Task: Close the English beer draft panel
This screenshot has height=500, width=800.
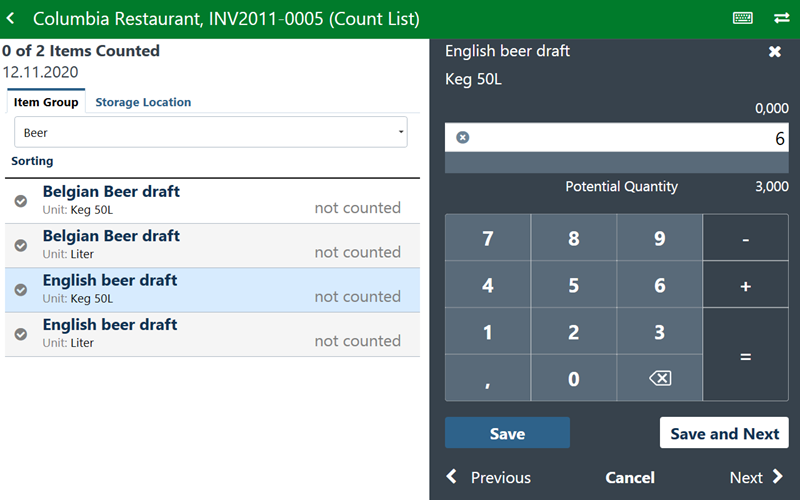Action: click(x=774, y=52)
